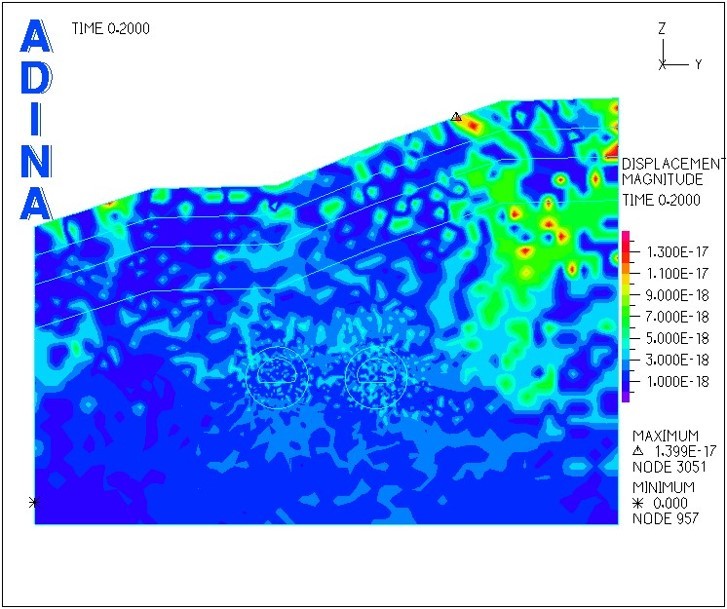This screenshot has width=727, height=609.
Task: Click the NODE 3051 text
Action: (665, 469)
